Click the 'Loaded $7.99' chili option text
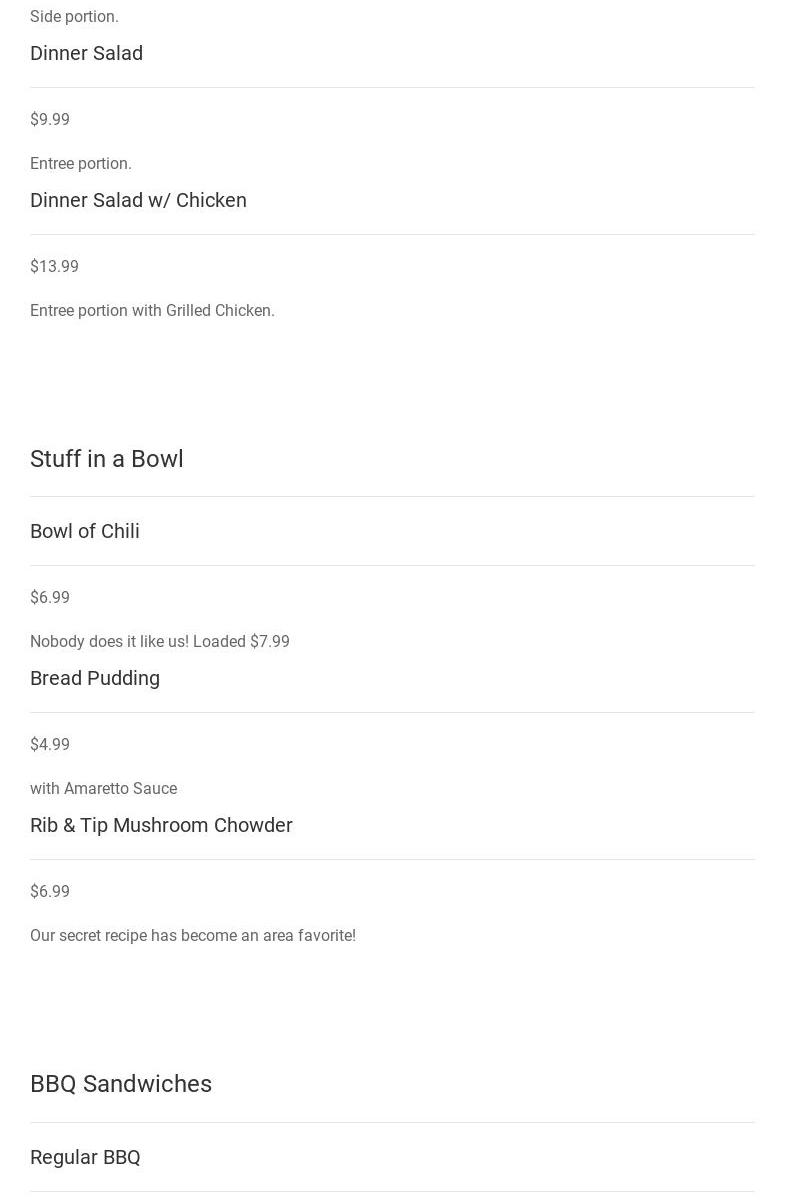 click(241, 641)
